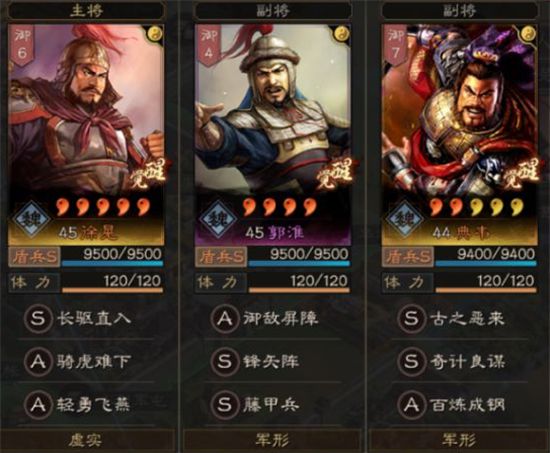Viewport: 550px width, 453px height.
Task: Click the S rank icon beside 古之恶来
Action: [411, 318]
